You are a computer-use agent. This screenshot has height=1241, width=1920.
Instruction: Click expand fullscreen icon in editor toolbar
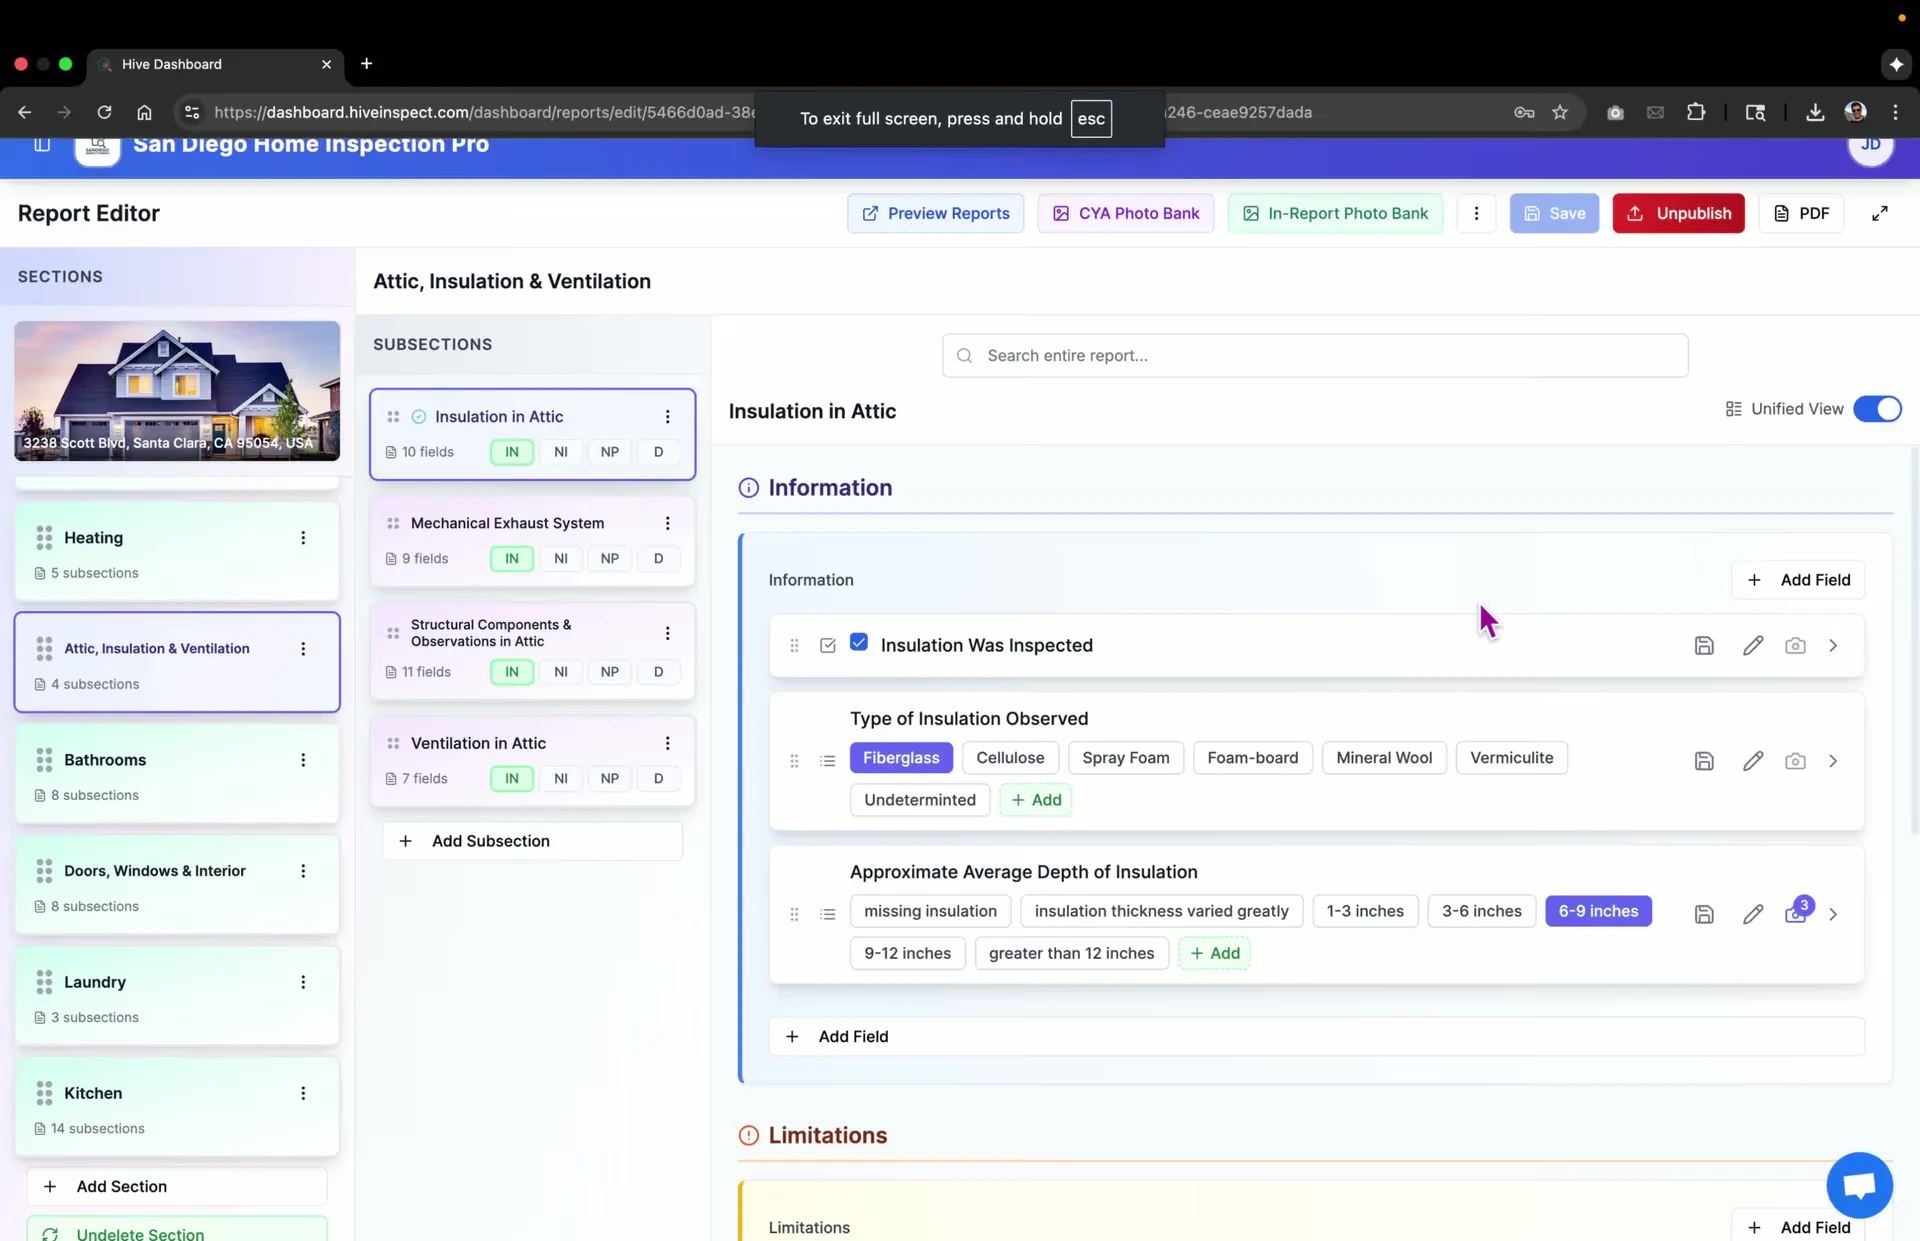[1880, 213]
